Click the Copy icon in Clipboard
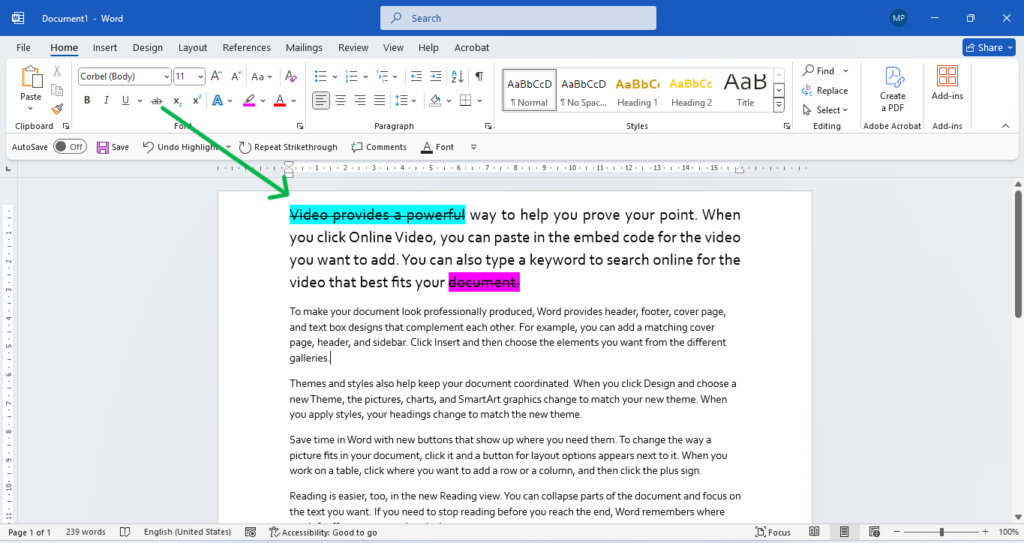This screenshot has height=543, width=1024. 57,90
